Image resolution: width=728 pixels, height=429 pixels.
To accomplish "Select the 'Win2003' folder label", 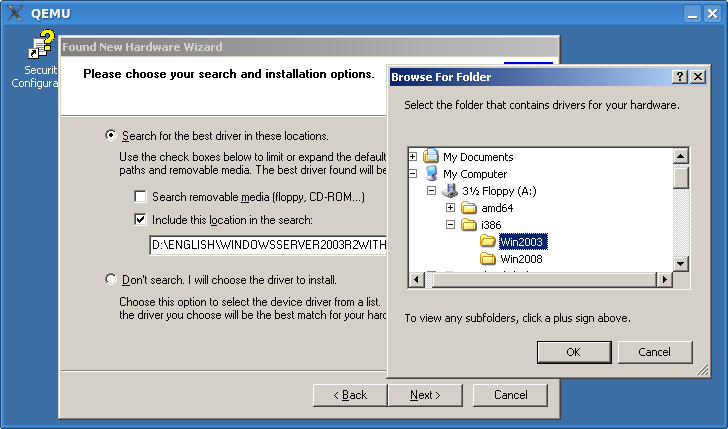I will tap(523, 241).
